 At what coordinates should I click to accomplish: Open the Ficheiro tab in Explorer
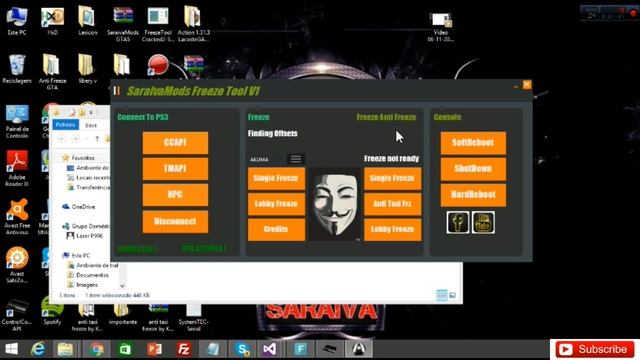click(66, 125)
